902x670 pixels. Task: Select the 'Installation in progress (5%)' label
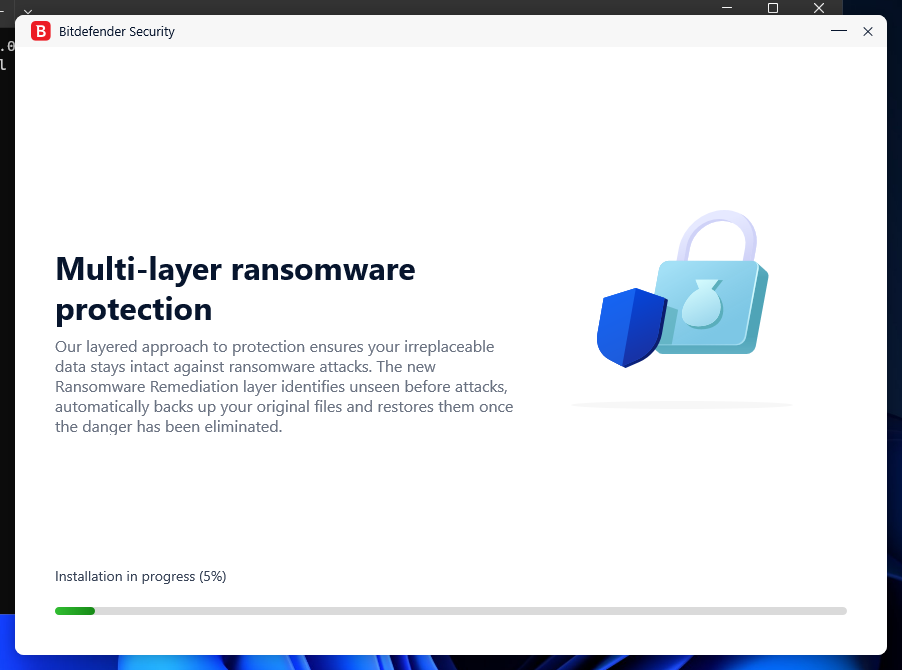140,576
